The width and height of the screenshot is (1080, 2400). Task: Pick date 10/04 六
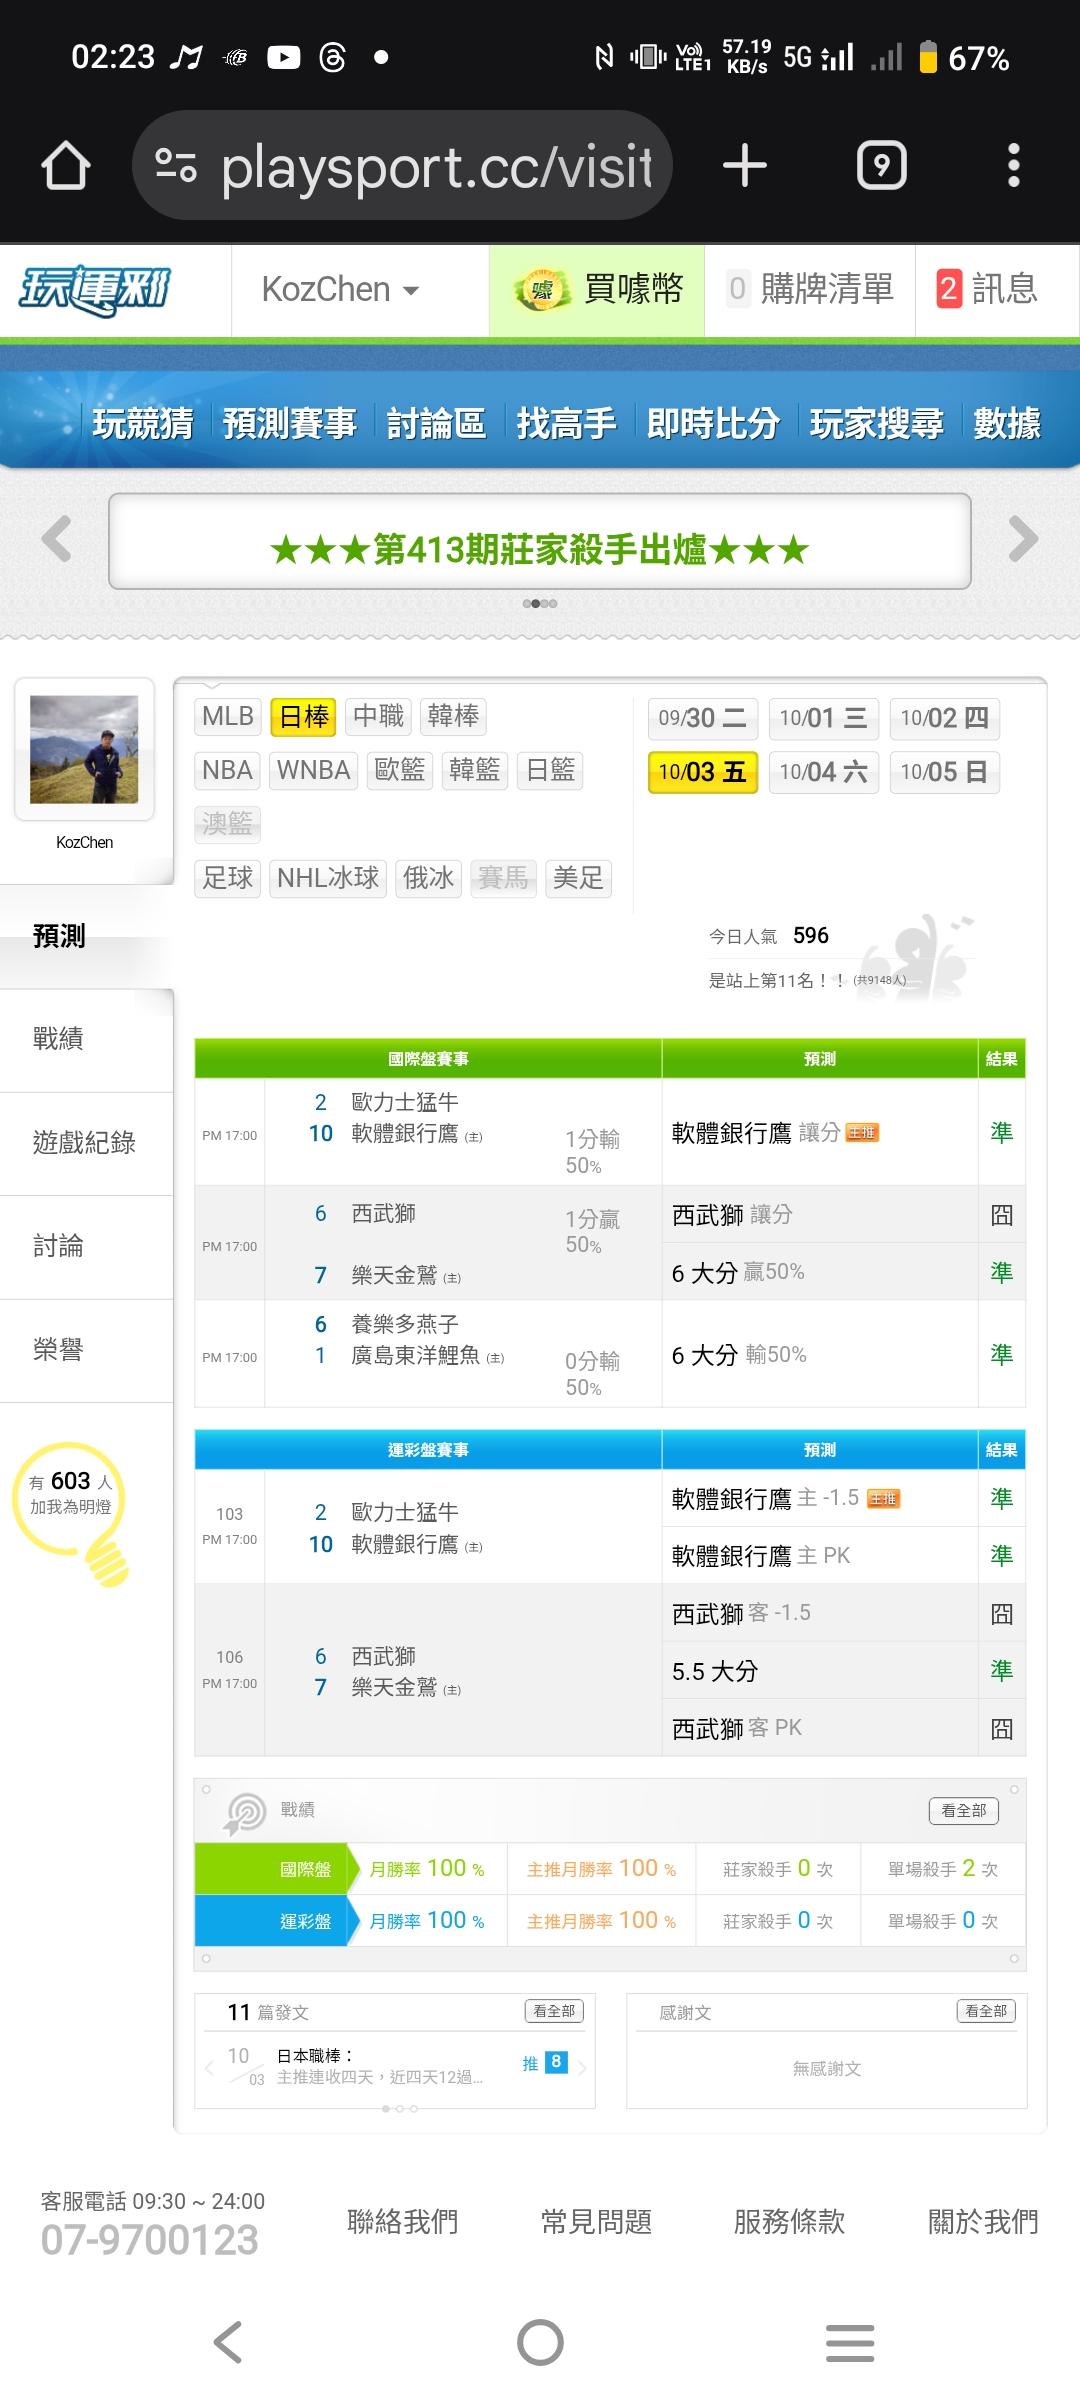824,772
